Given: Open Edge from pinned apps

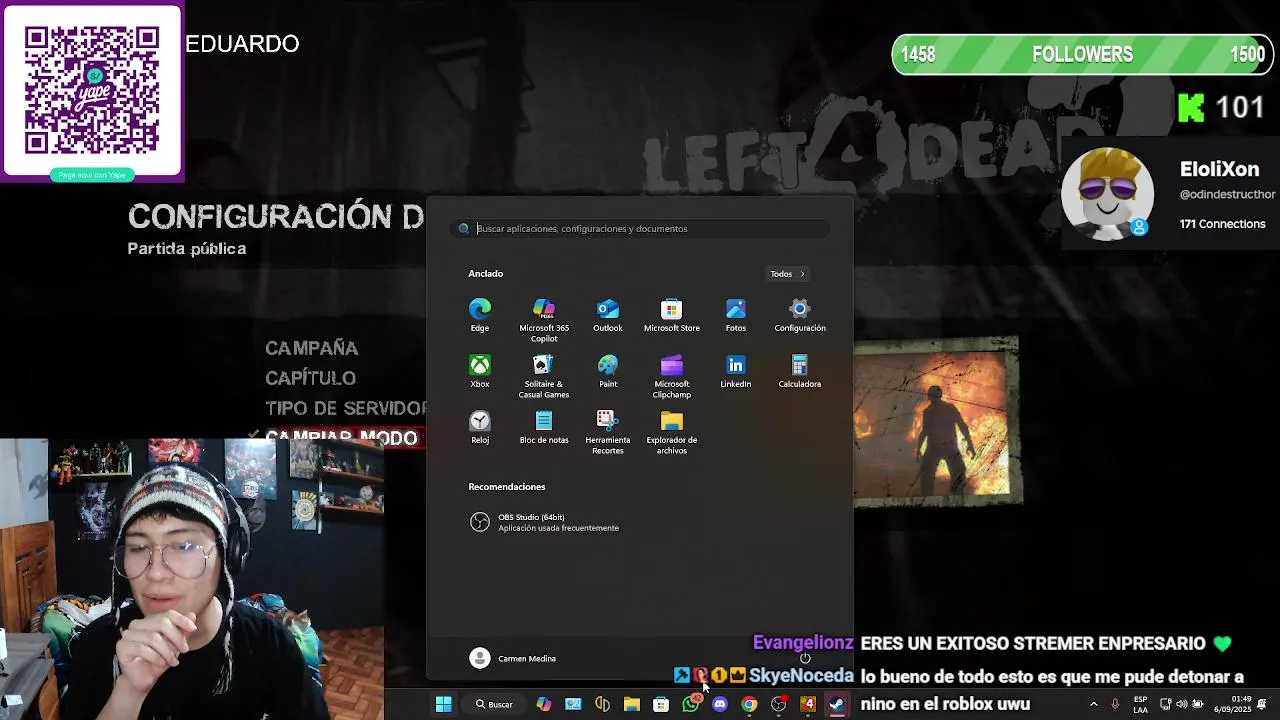Looking at the screenshot, I should click(x=480, y=315).
